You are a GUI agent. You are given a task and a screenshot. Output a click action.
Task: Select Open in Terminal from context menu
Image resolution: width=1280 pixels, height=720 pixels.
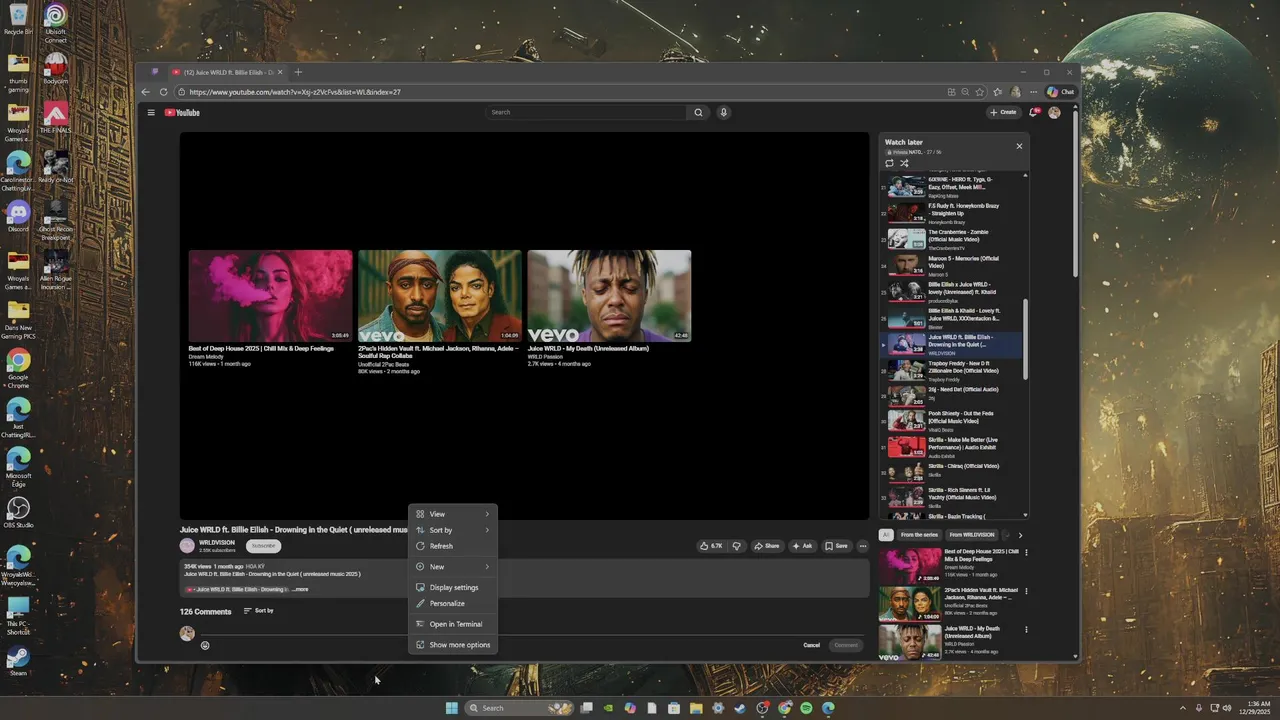(453, 624)
